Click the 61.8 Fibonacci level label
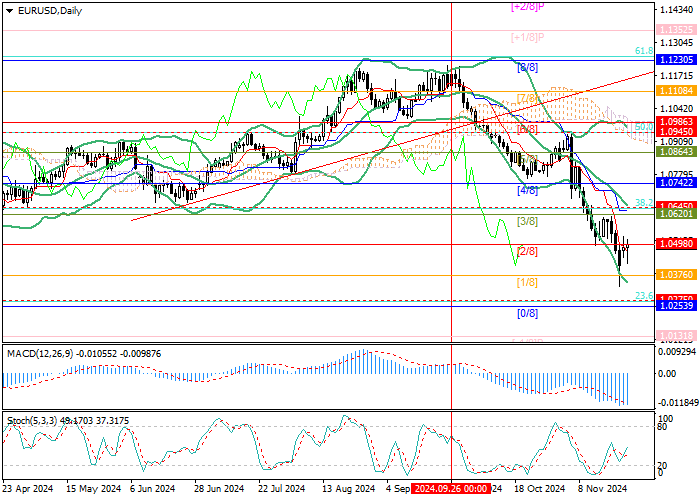The image size is (700, 500). pos(644,51)
